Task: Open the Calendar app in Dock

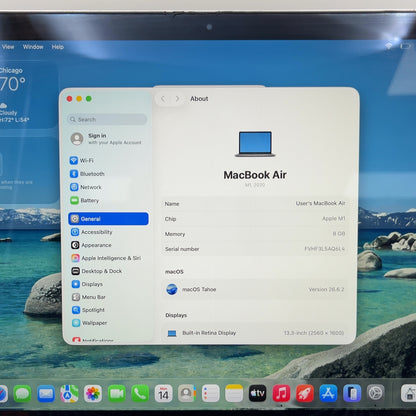Action: [x=164, y=394]
